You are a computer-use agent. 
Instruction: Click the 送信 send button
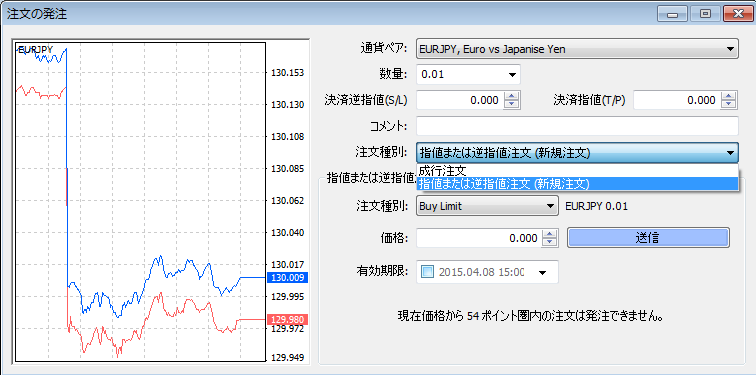pyautogui.click(x=648, y=238)
